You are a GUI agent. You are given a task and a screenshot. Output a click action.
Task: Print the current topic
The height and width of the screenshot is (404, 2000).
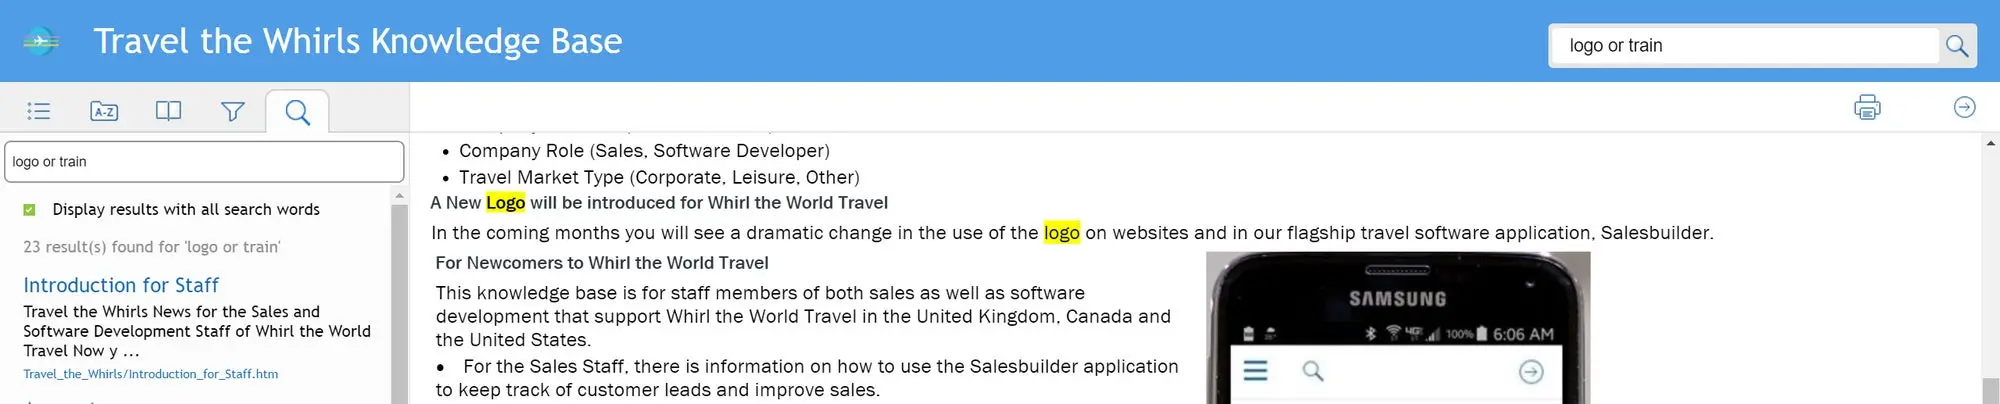point(1867,107)
